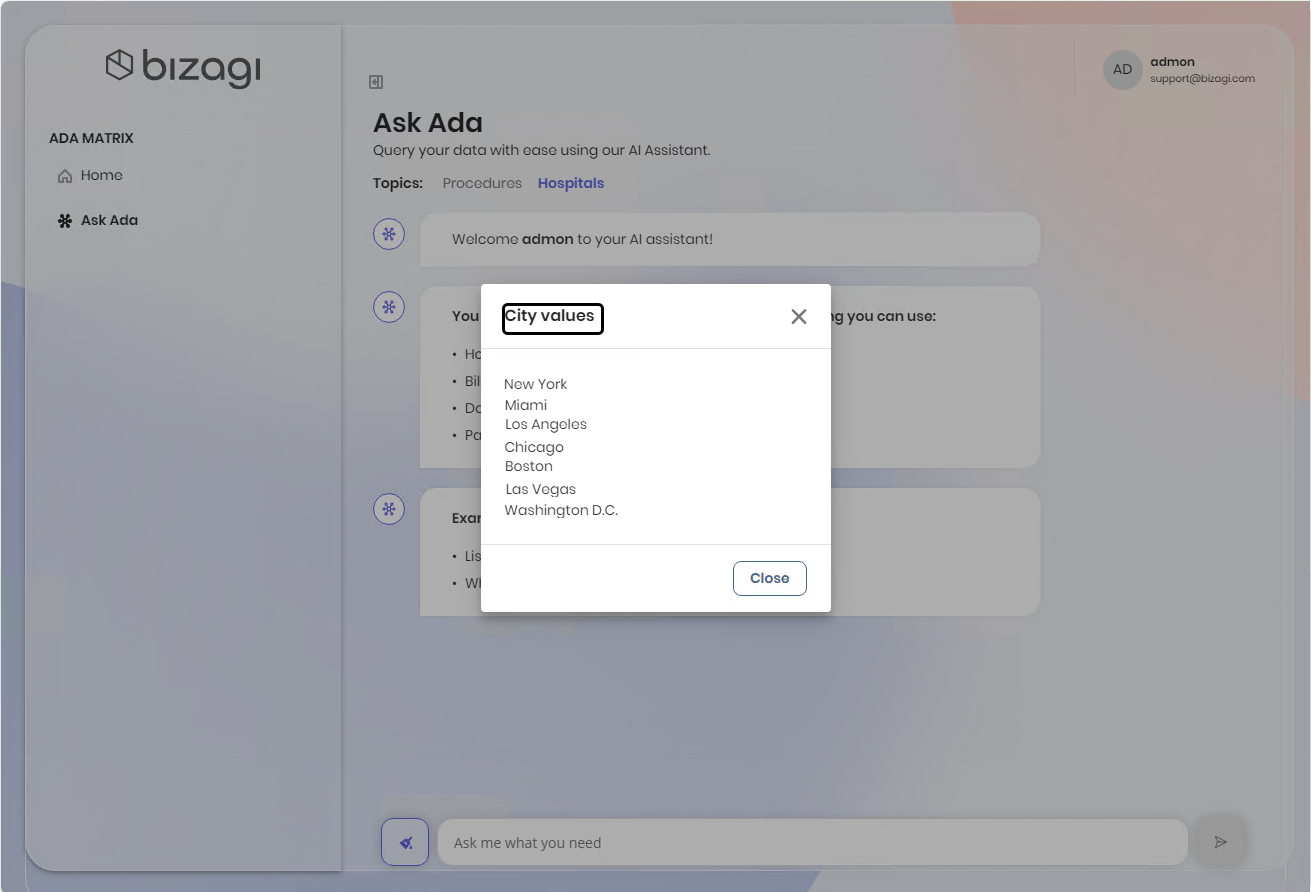The height and width of the screenshot is (892, 1311).
Task: Click the Ask Ada page heading
Action: [428, 123]
